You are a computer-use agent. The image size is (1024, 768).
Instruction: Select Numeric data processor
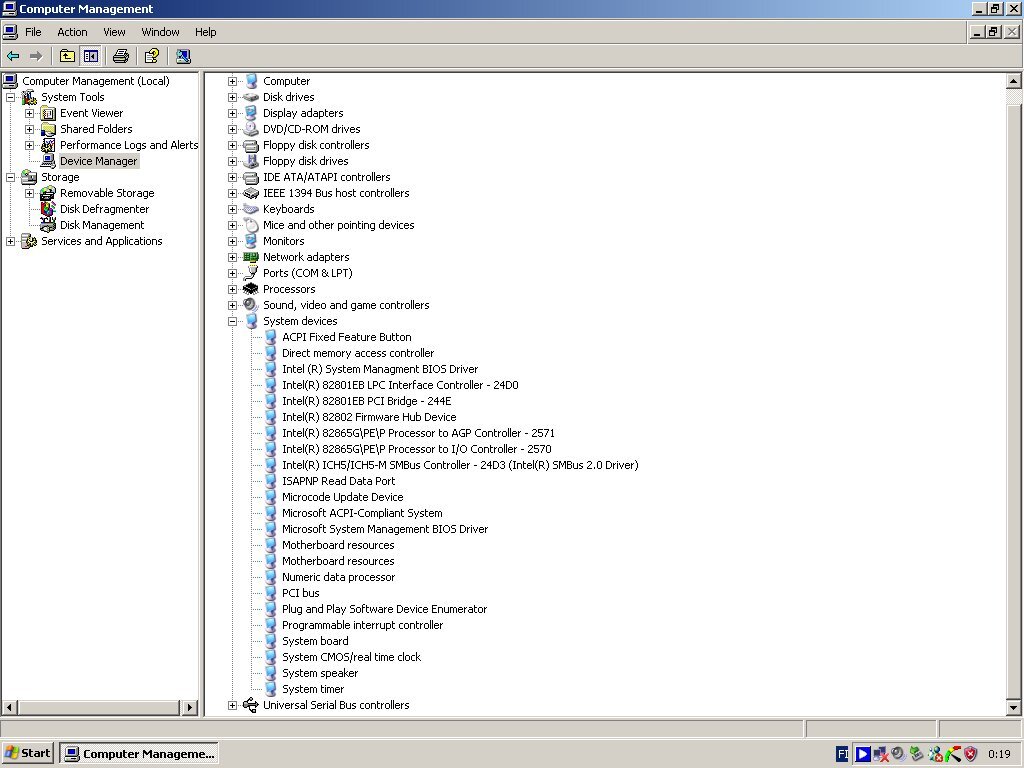point(338,577)
